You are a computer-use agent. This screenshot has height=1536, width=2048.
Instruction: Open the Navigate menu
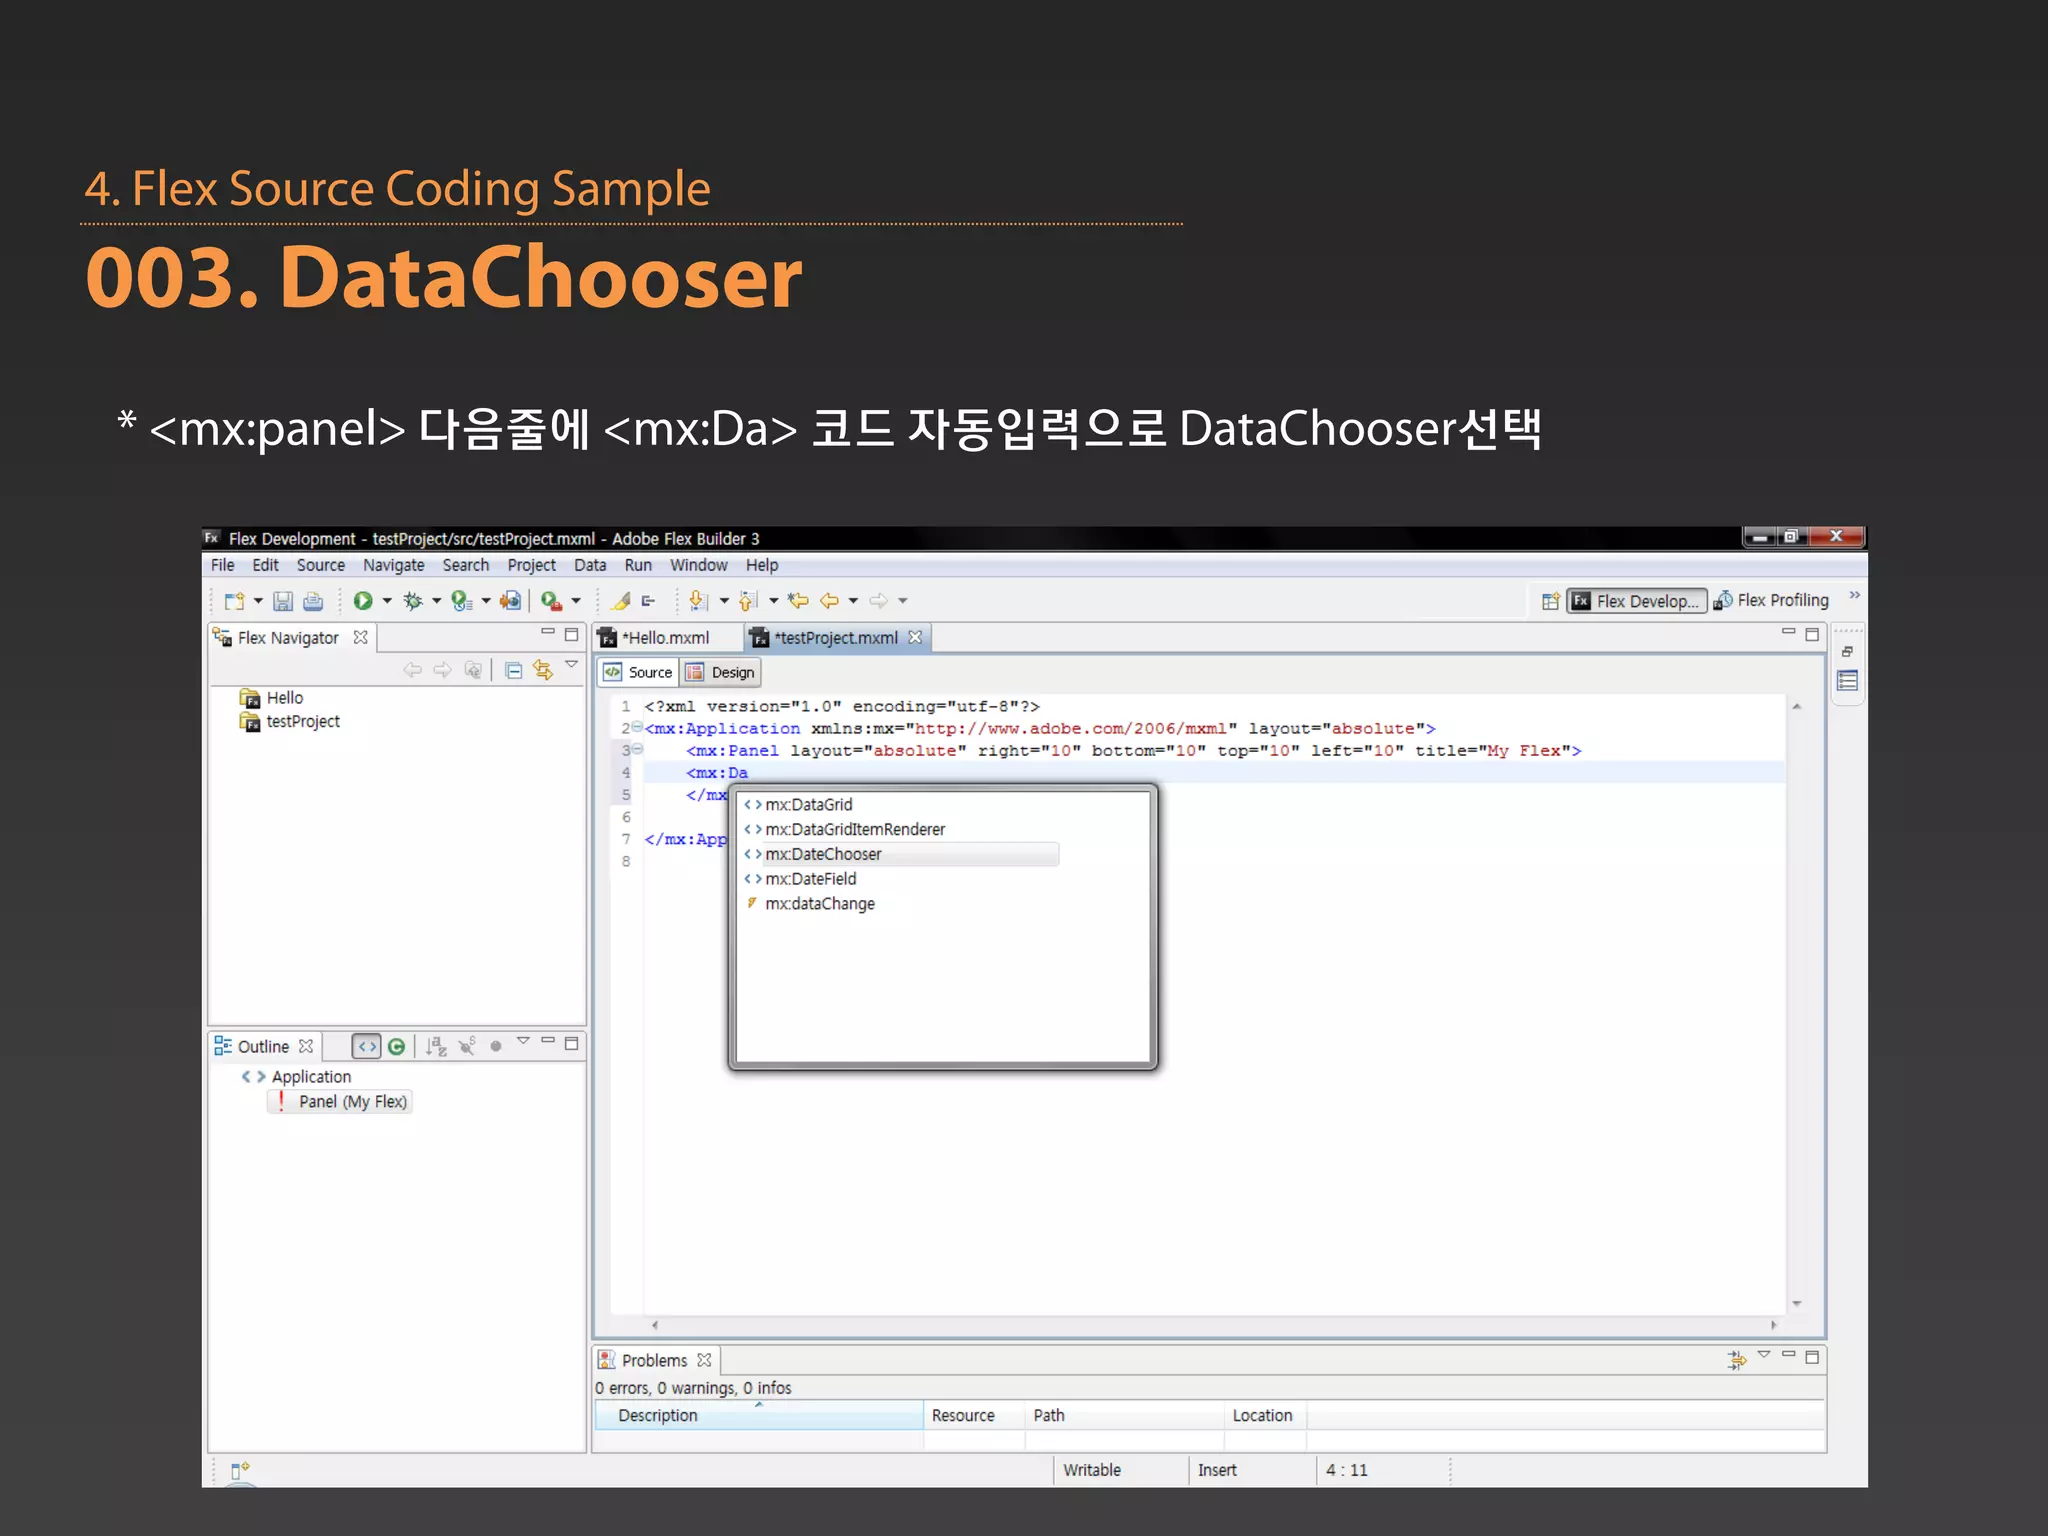pos(393,566)
